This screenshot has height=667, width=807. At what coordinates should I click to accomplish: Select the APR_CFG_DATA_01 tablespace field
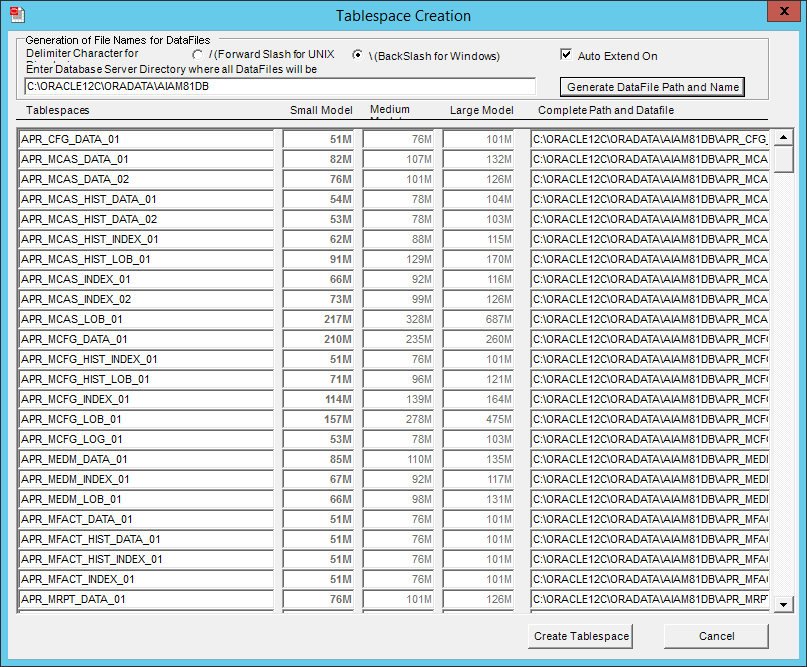click(146, 139)
